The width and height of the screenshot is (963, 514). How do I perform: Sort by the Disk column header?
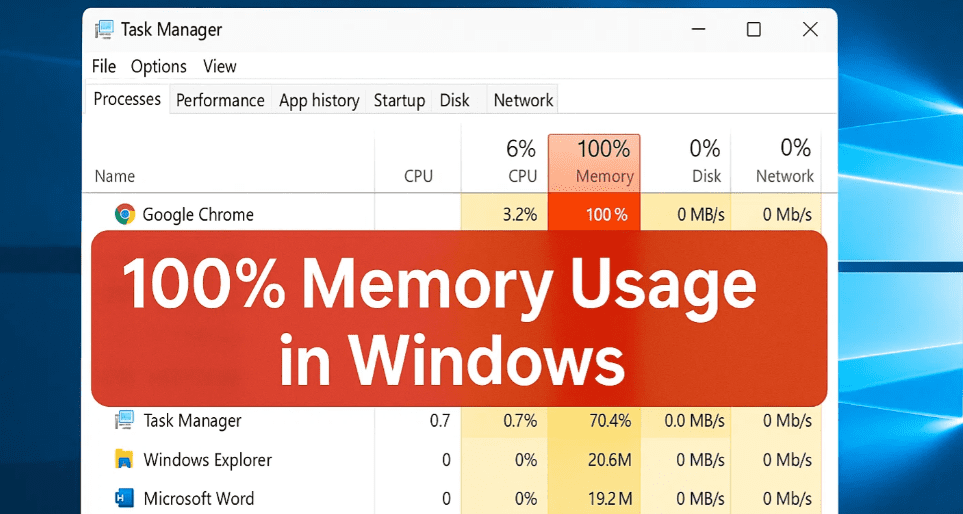point(705,162)
